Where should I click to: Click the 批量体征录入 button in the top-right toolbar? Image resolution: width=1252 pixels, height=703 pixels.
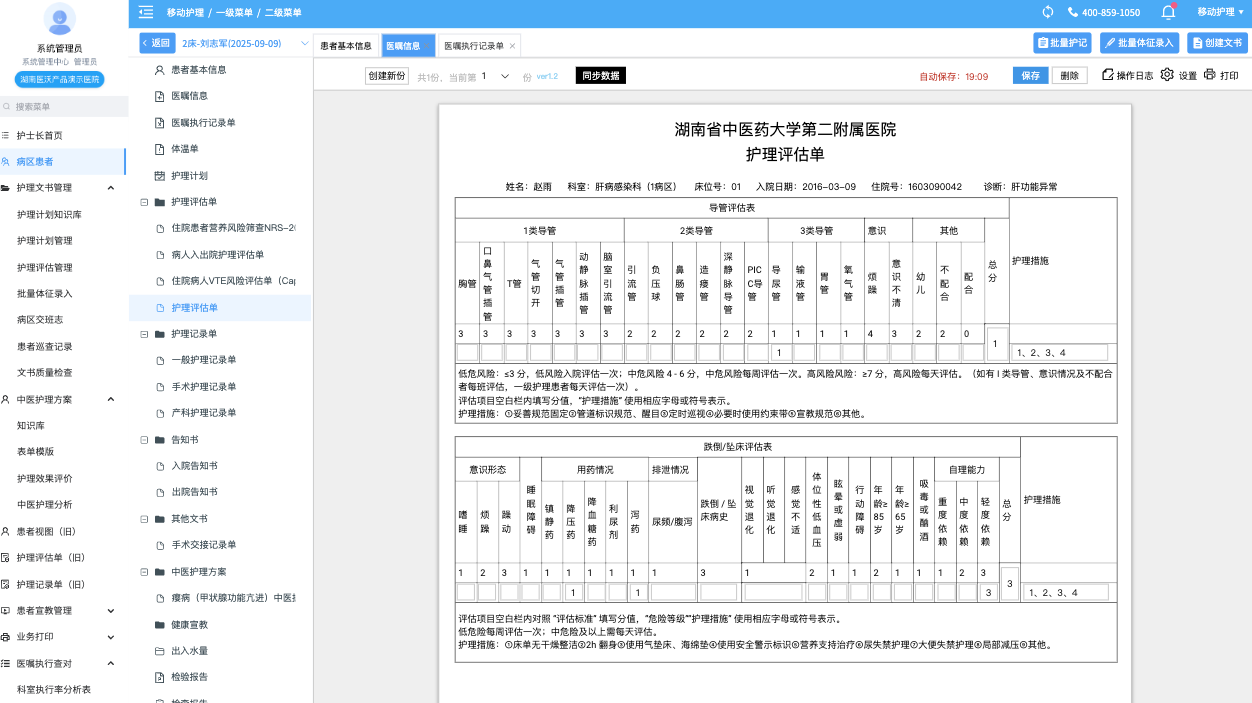tap(1139, 43)
